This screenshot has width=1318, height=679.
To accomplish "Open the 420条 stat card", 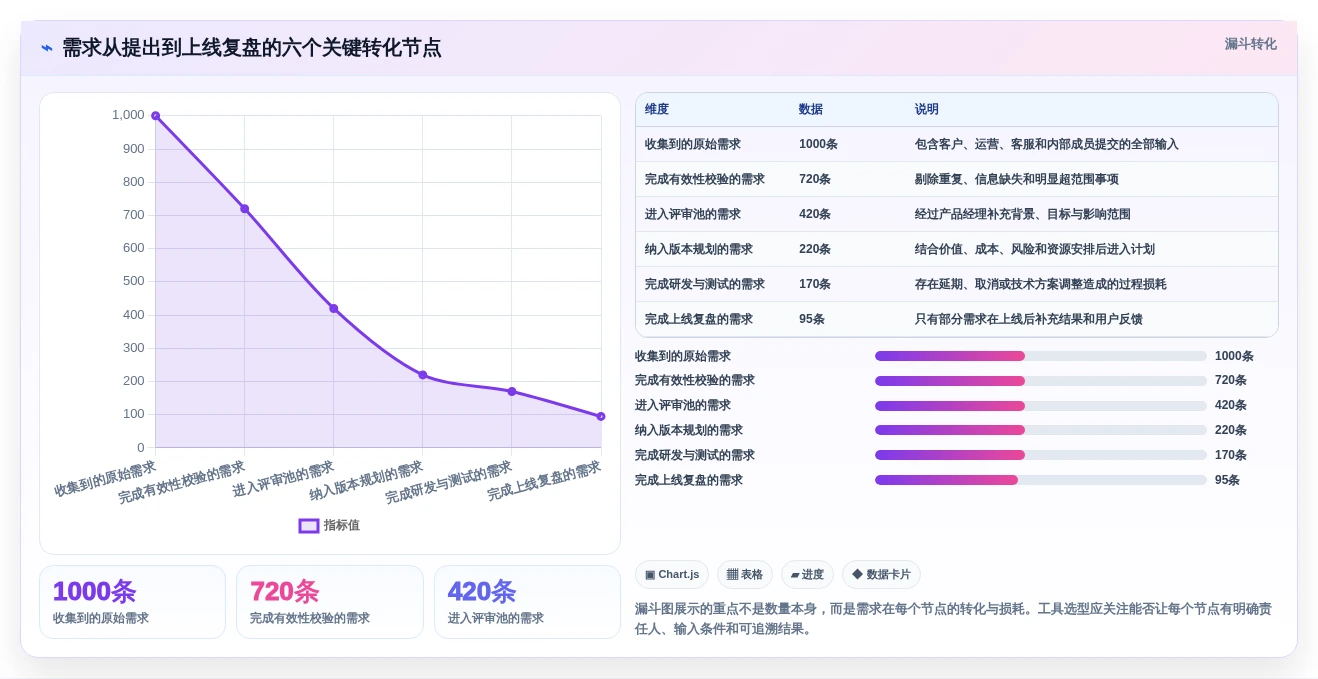I will [527, 602].
